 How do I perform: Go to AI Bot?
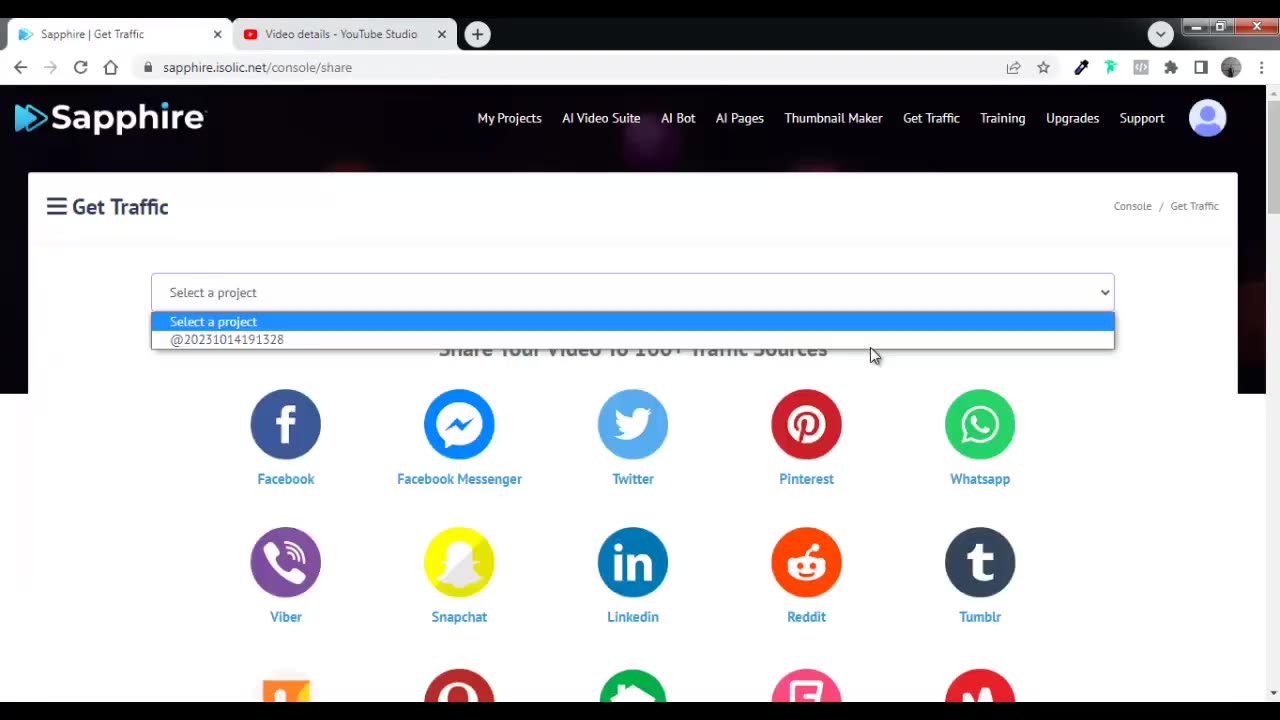coord(678,118)
